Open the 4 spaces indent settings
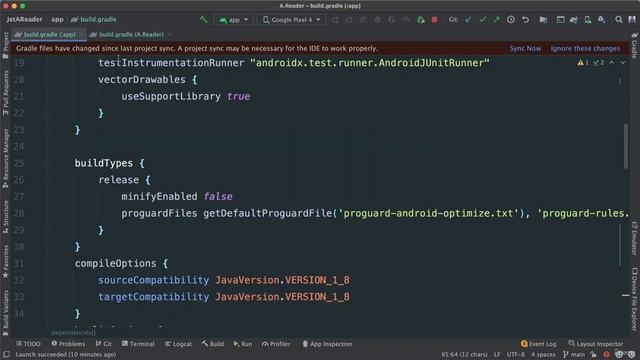 (x=543, y=354)
